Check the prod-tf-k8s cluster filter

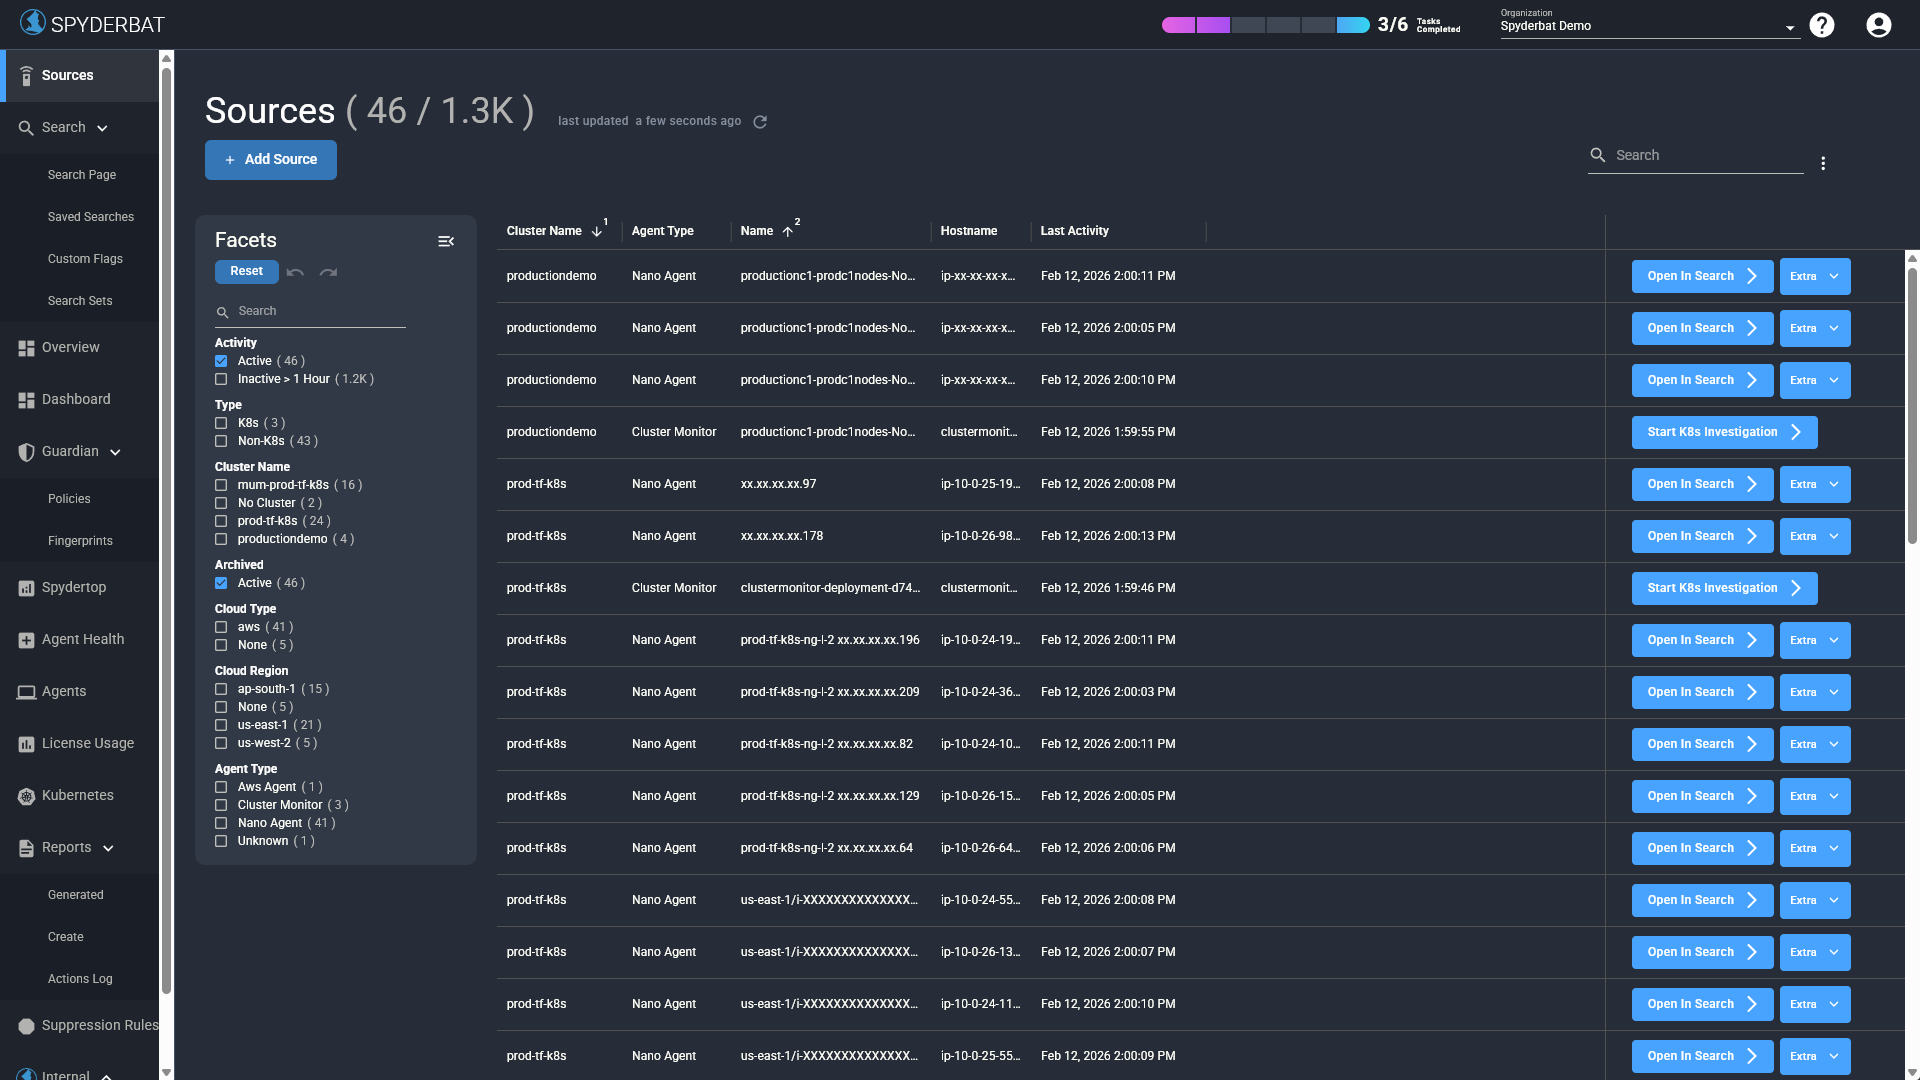221,521
